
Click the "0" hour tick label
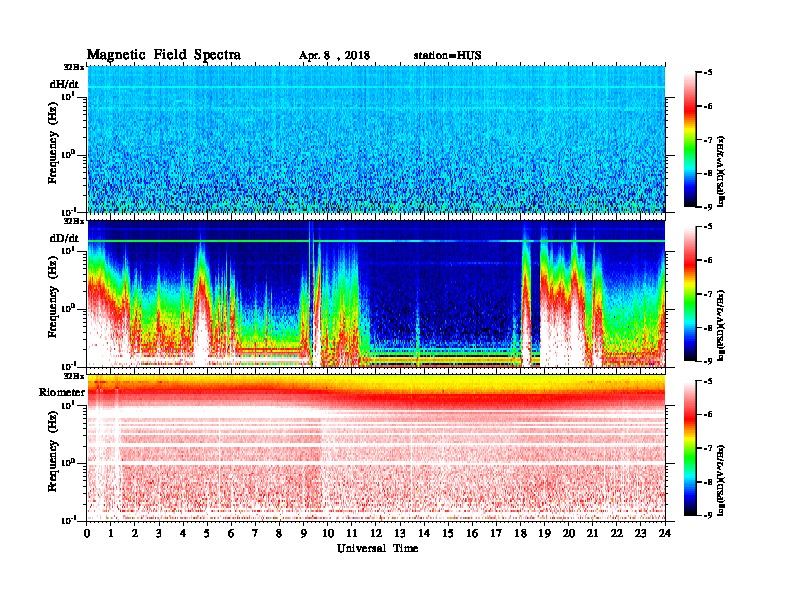[87, 533]
